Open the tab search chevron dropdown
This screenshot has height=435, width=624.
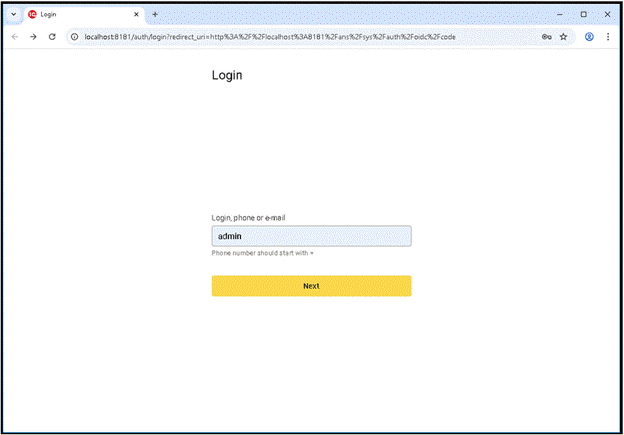coord(13,15)
